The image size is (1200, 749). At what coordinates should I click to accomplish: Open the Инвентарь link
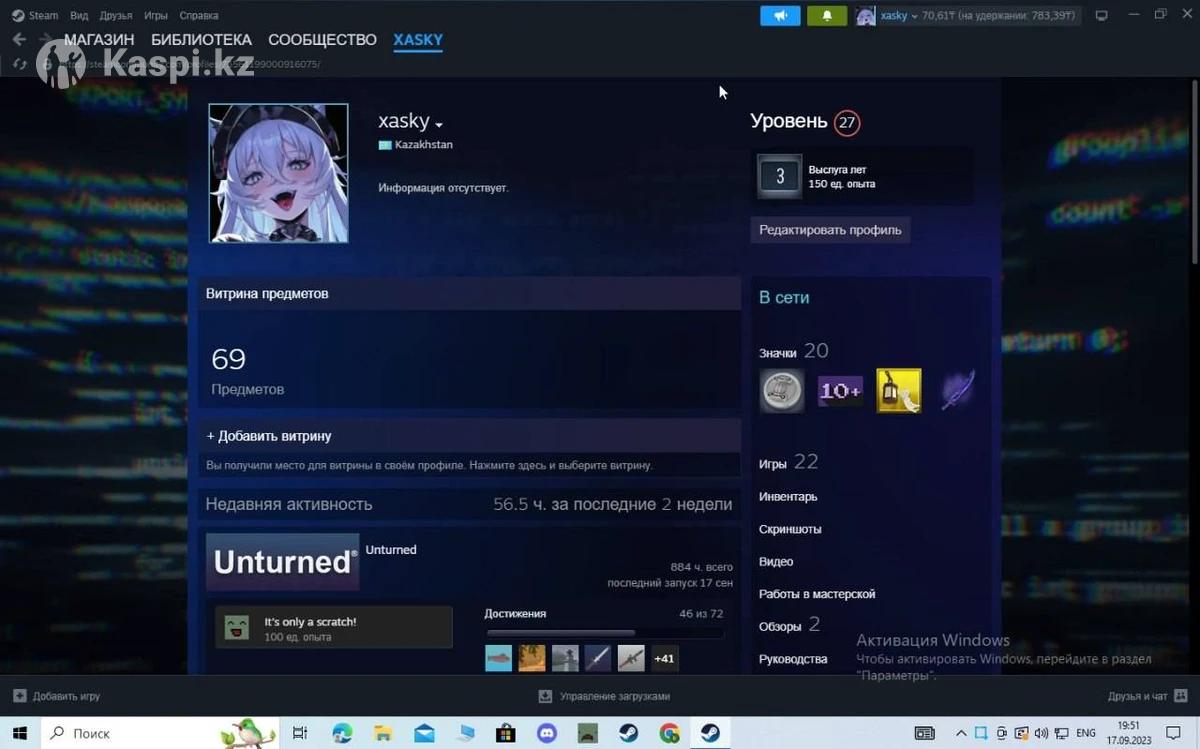coord(788,497)
